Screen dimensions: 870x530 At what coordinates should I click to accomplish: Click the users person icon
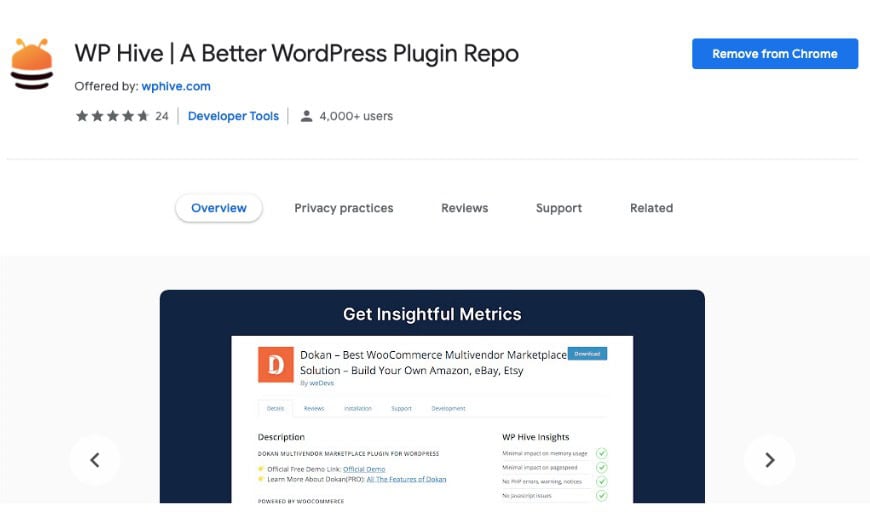tap(306, 116)
